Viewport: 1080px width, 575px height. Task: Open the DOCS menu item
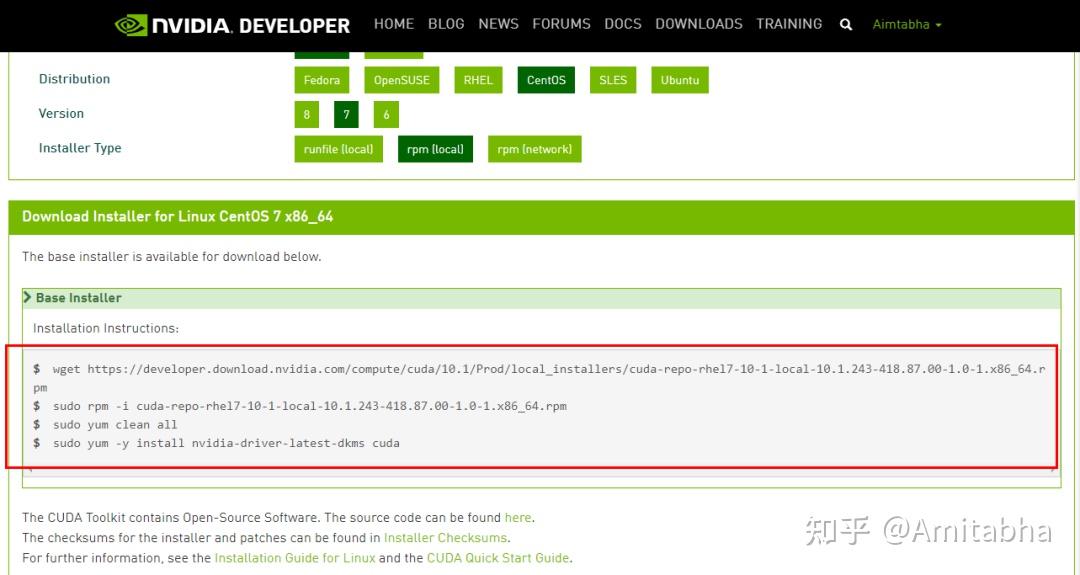pos(623,24)
